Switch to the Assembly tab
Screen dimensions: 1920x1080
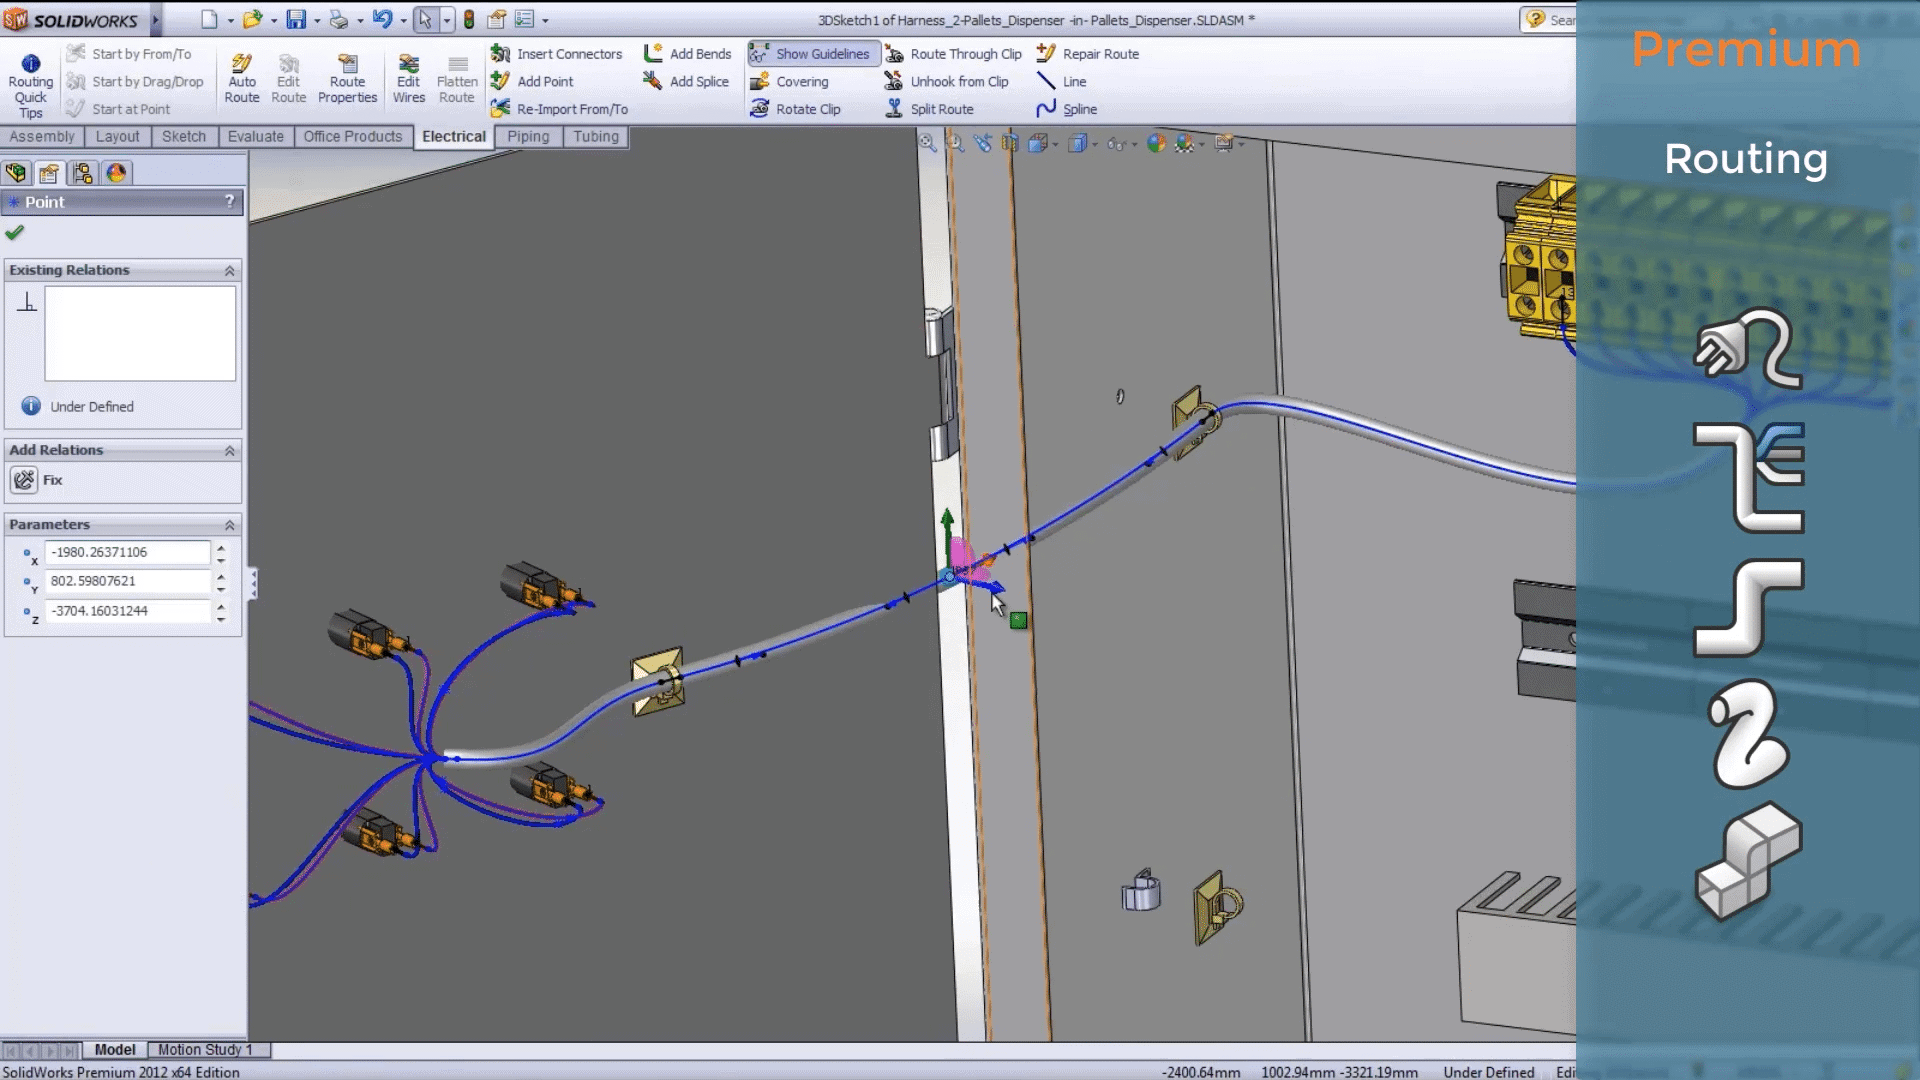tap(42, 137)
